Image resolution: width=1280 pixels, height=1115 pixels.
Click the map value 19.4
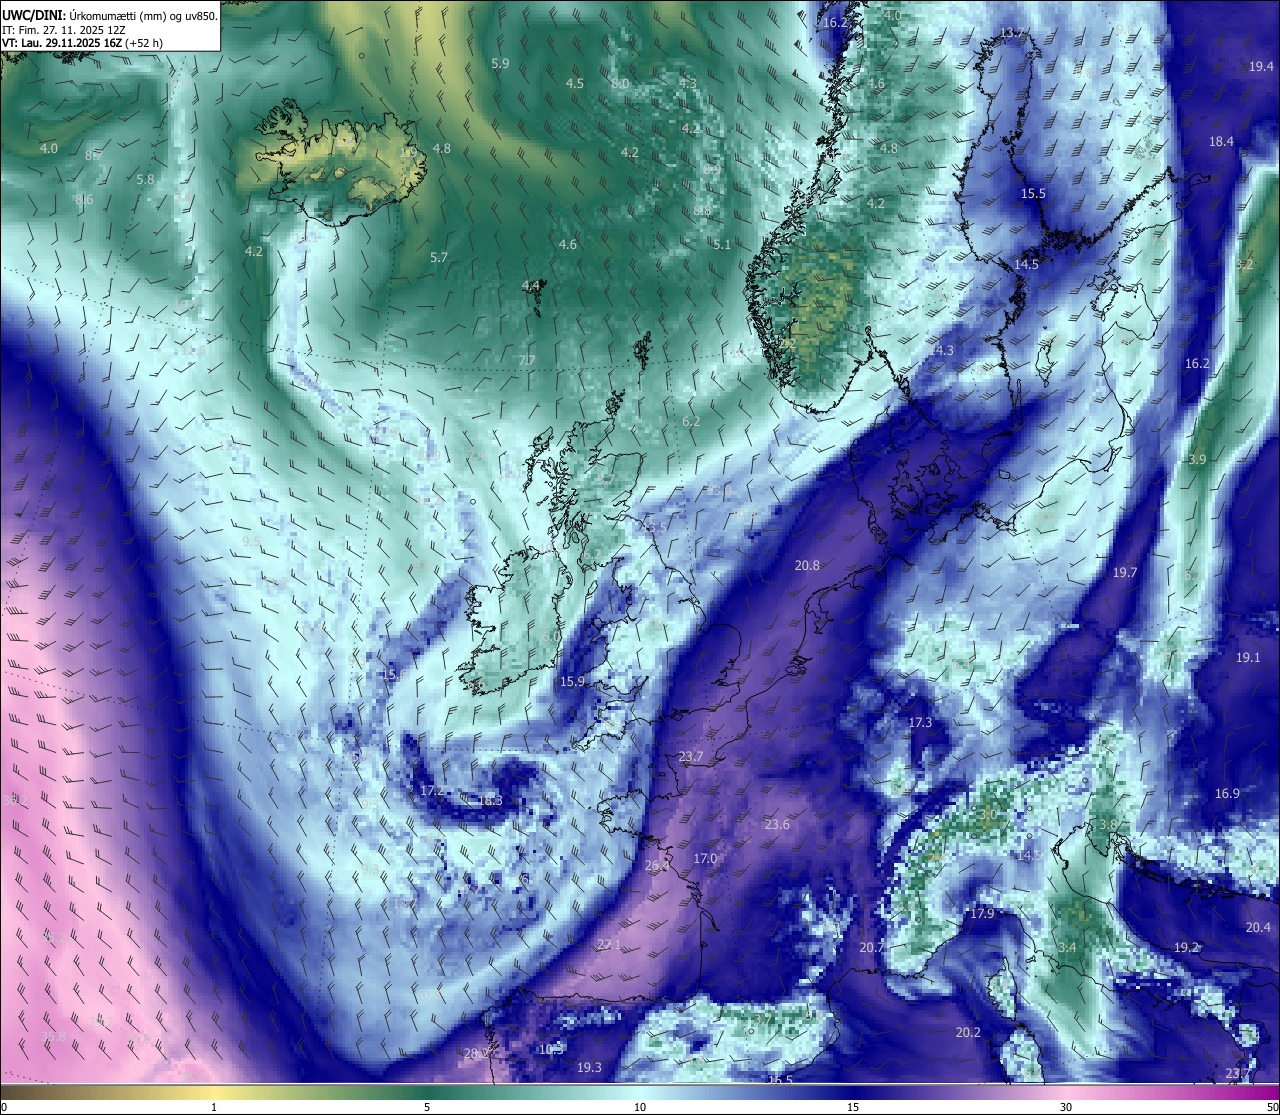(x=1261, y=67)
